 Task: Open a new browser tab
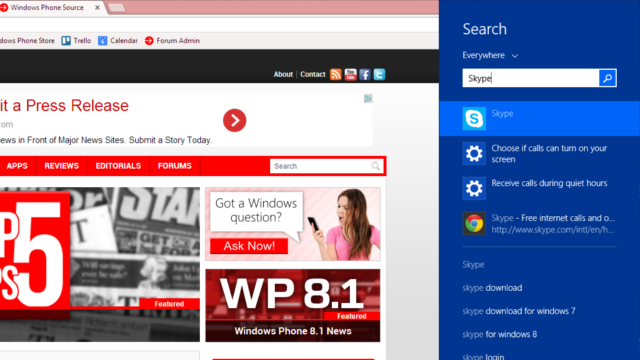tap(117, 8)
